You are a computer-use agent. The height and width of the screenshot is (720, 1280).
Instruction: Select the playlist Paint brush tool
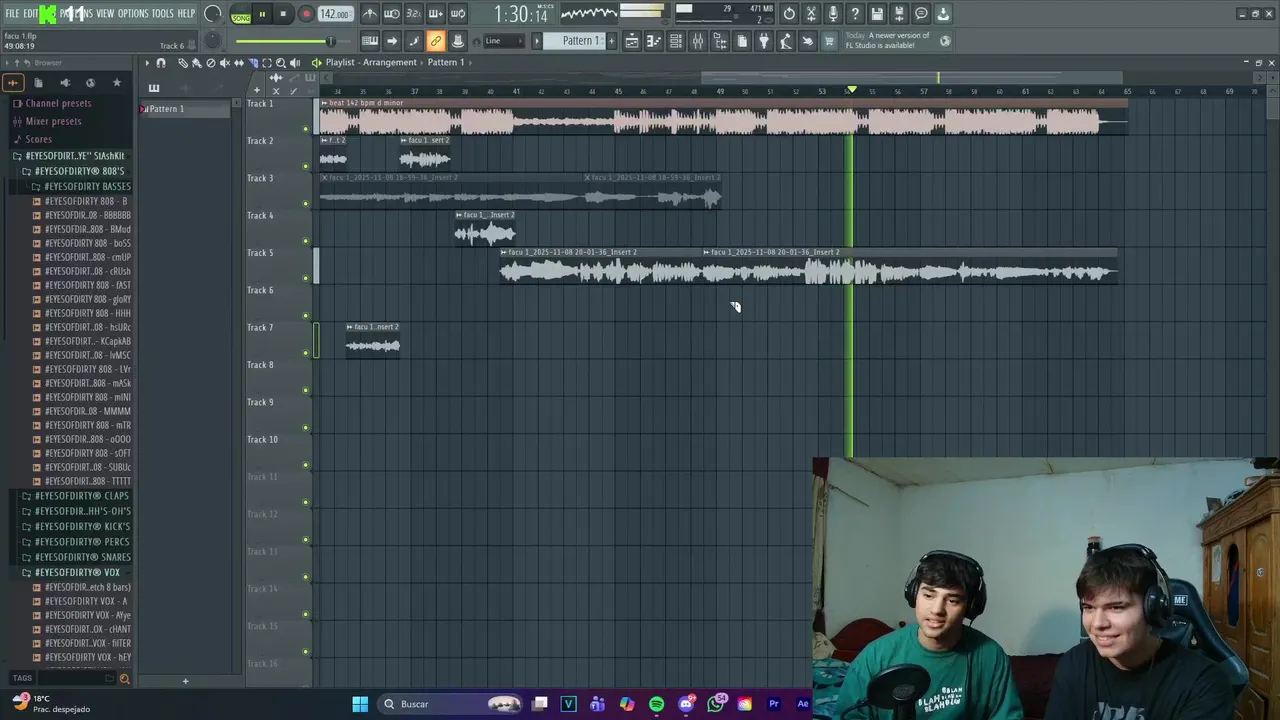tap(197, 63)
